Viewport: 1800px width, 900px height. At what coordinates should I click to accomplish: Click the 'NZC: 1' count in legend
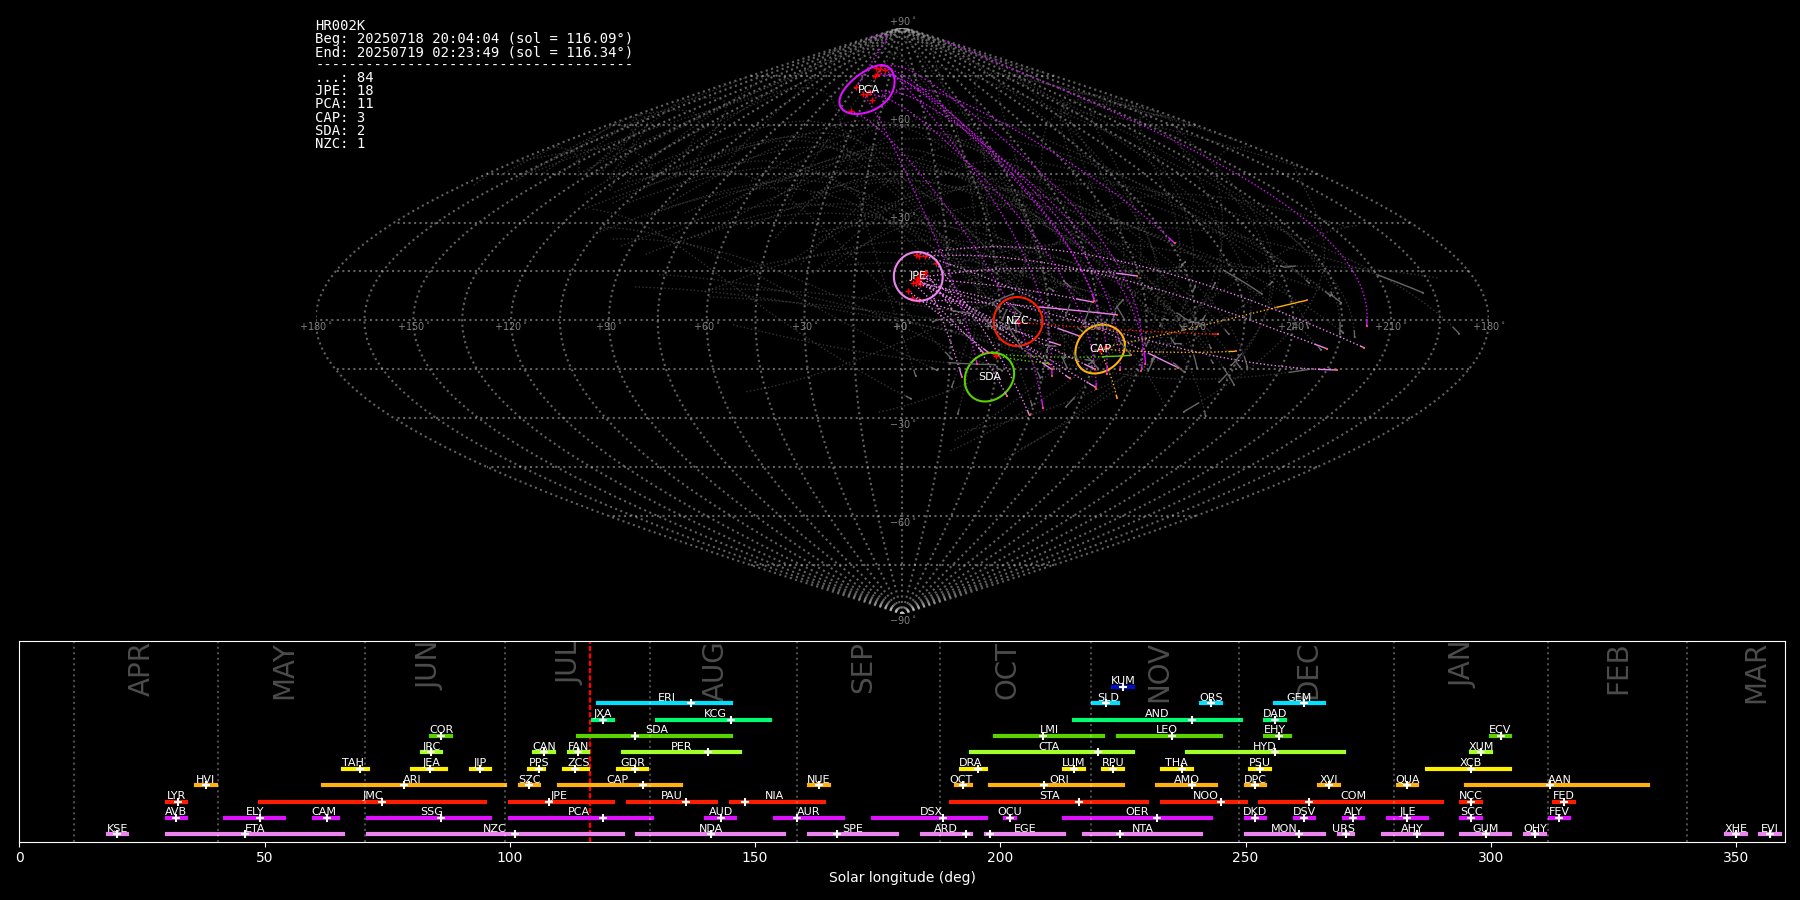pos(340,144)
